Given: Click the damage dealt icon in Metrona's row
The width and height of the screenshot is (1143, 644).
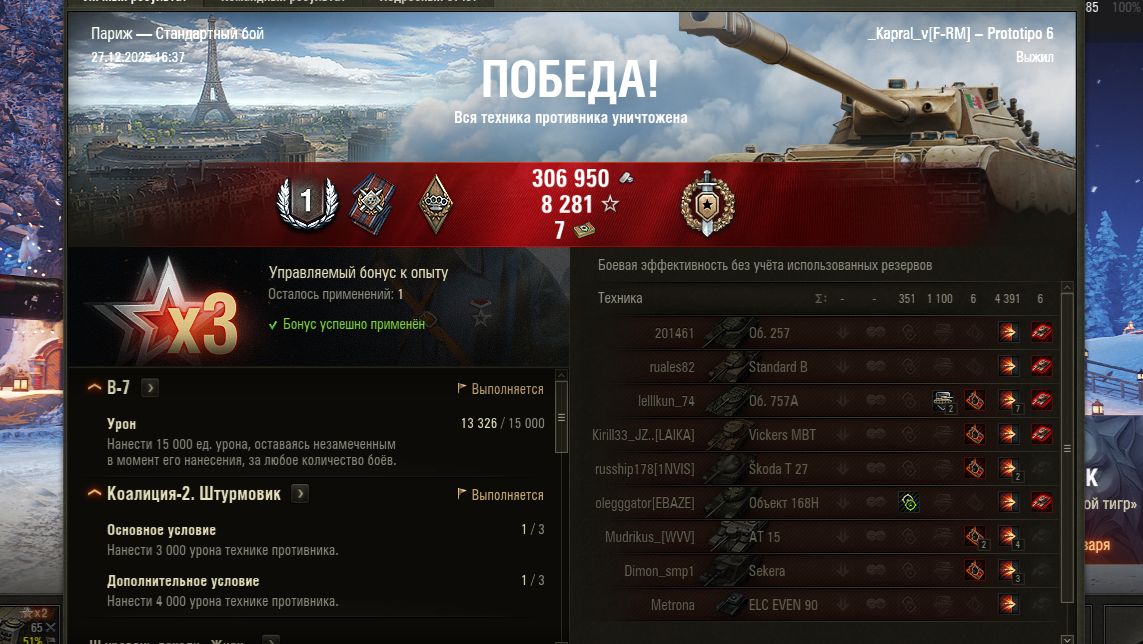Looking at the screenshot, I should (x=1008, y=604).
